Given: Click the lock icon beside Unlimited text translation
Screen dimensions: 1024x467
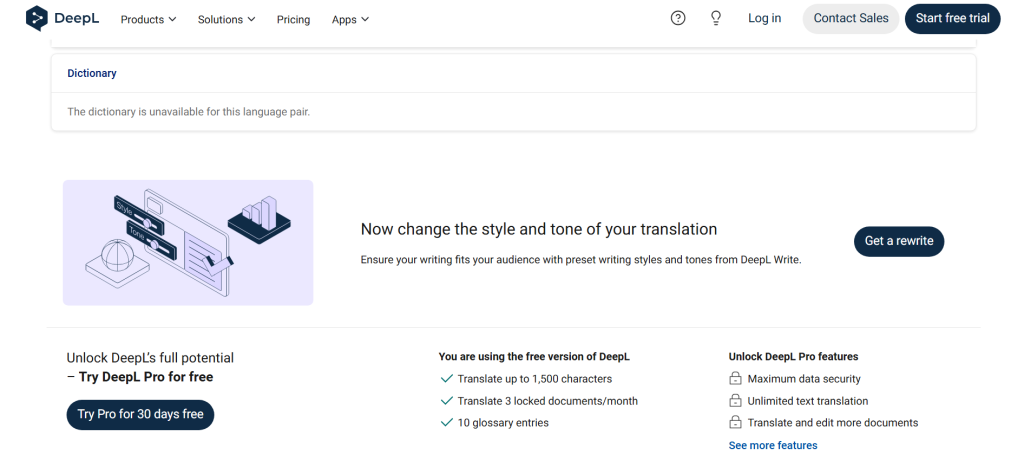Looking at the screenshot, I should 735,401.
